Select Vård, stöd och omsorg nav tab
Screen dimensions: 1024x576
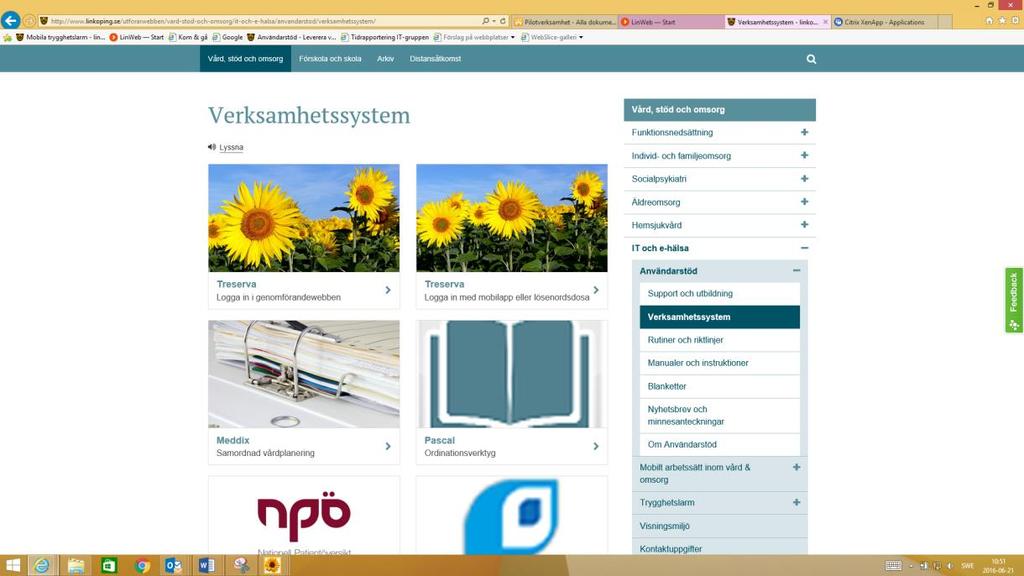[x=246, y=59]
